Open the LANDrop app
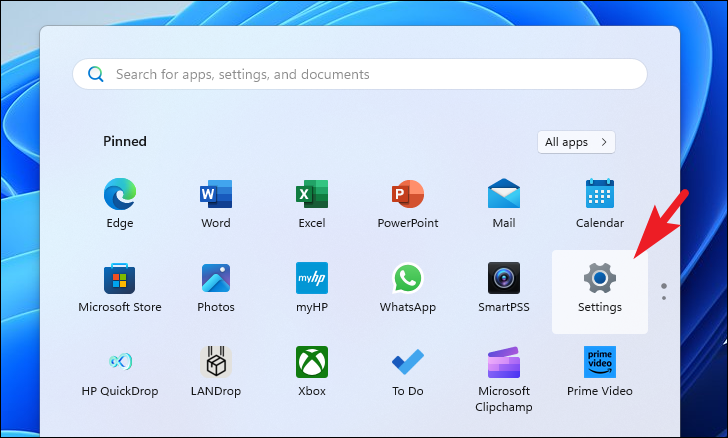 click(x=216, y=372)
